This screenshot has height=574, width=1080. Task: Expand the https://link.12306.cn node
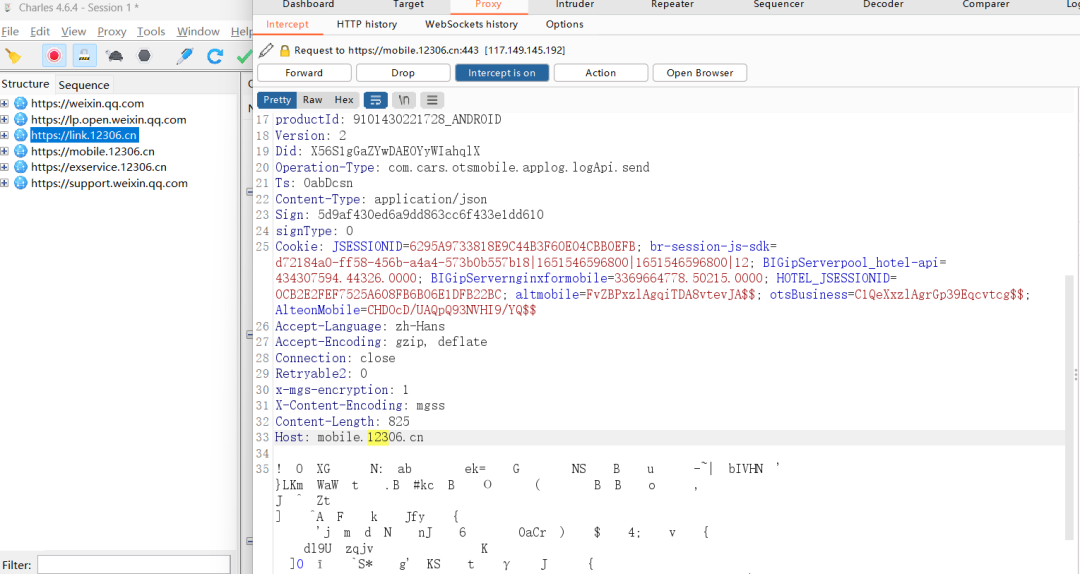(4, 135)
